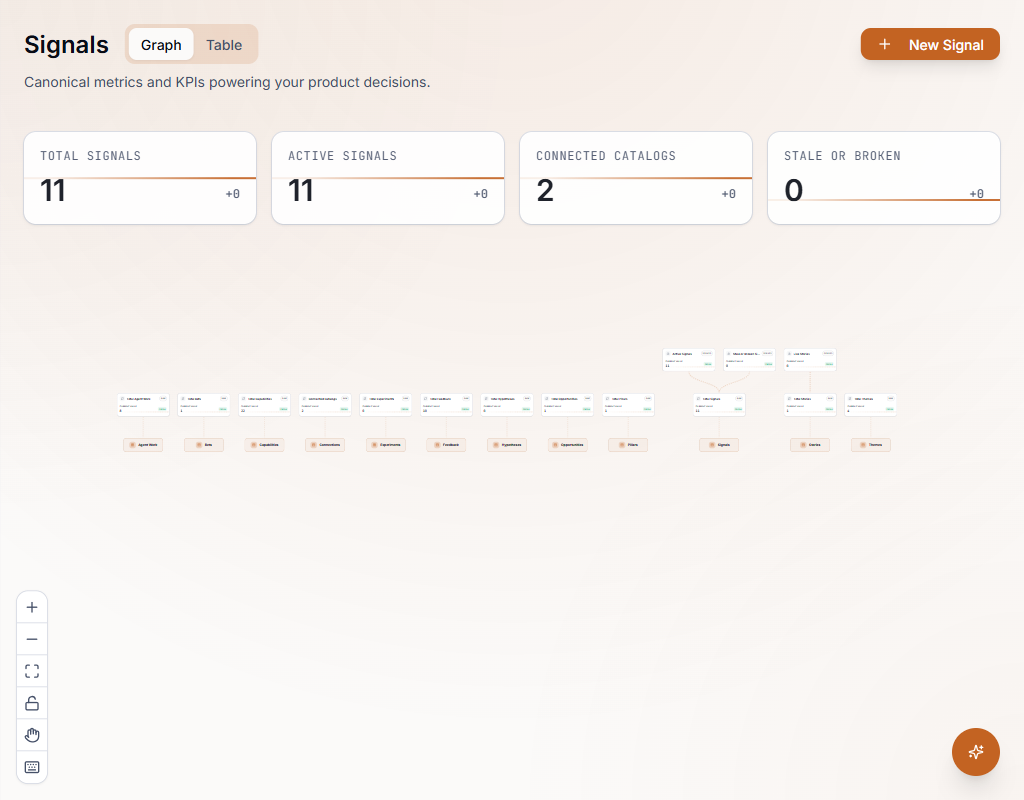Click the Signals page heading

[x=67, y=45]
